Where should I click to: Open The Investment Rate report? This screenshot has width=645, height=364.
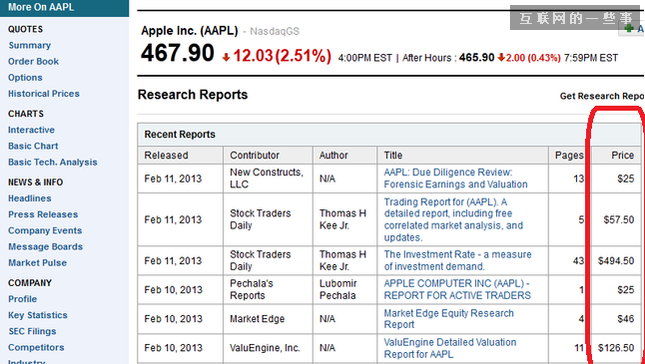coord(457,260)
